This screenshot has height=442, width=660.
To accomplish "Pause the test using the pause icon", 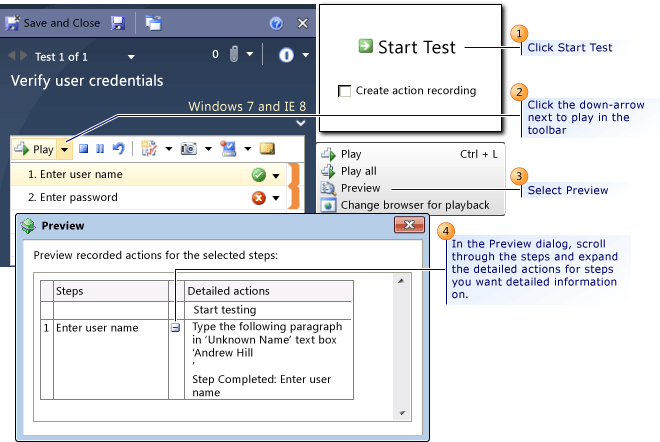I will click(100, 149).
